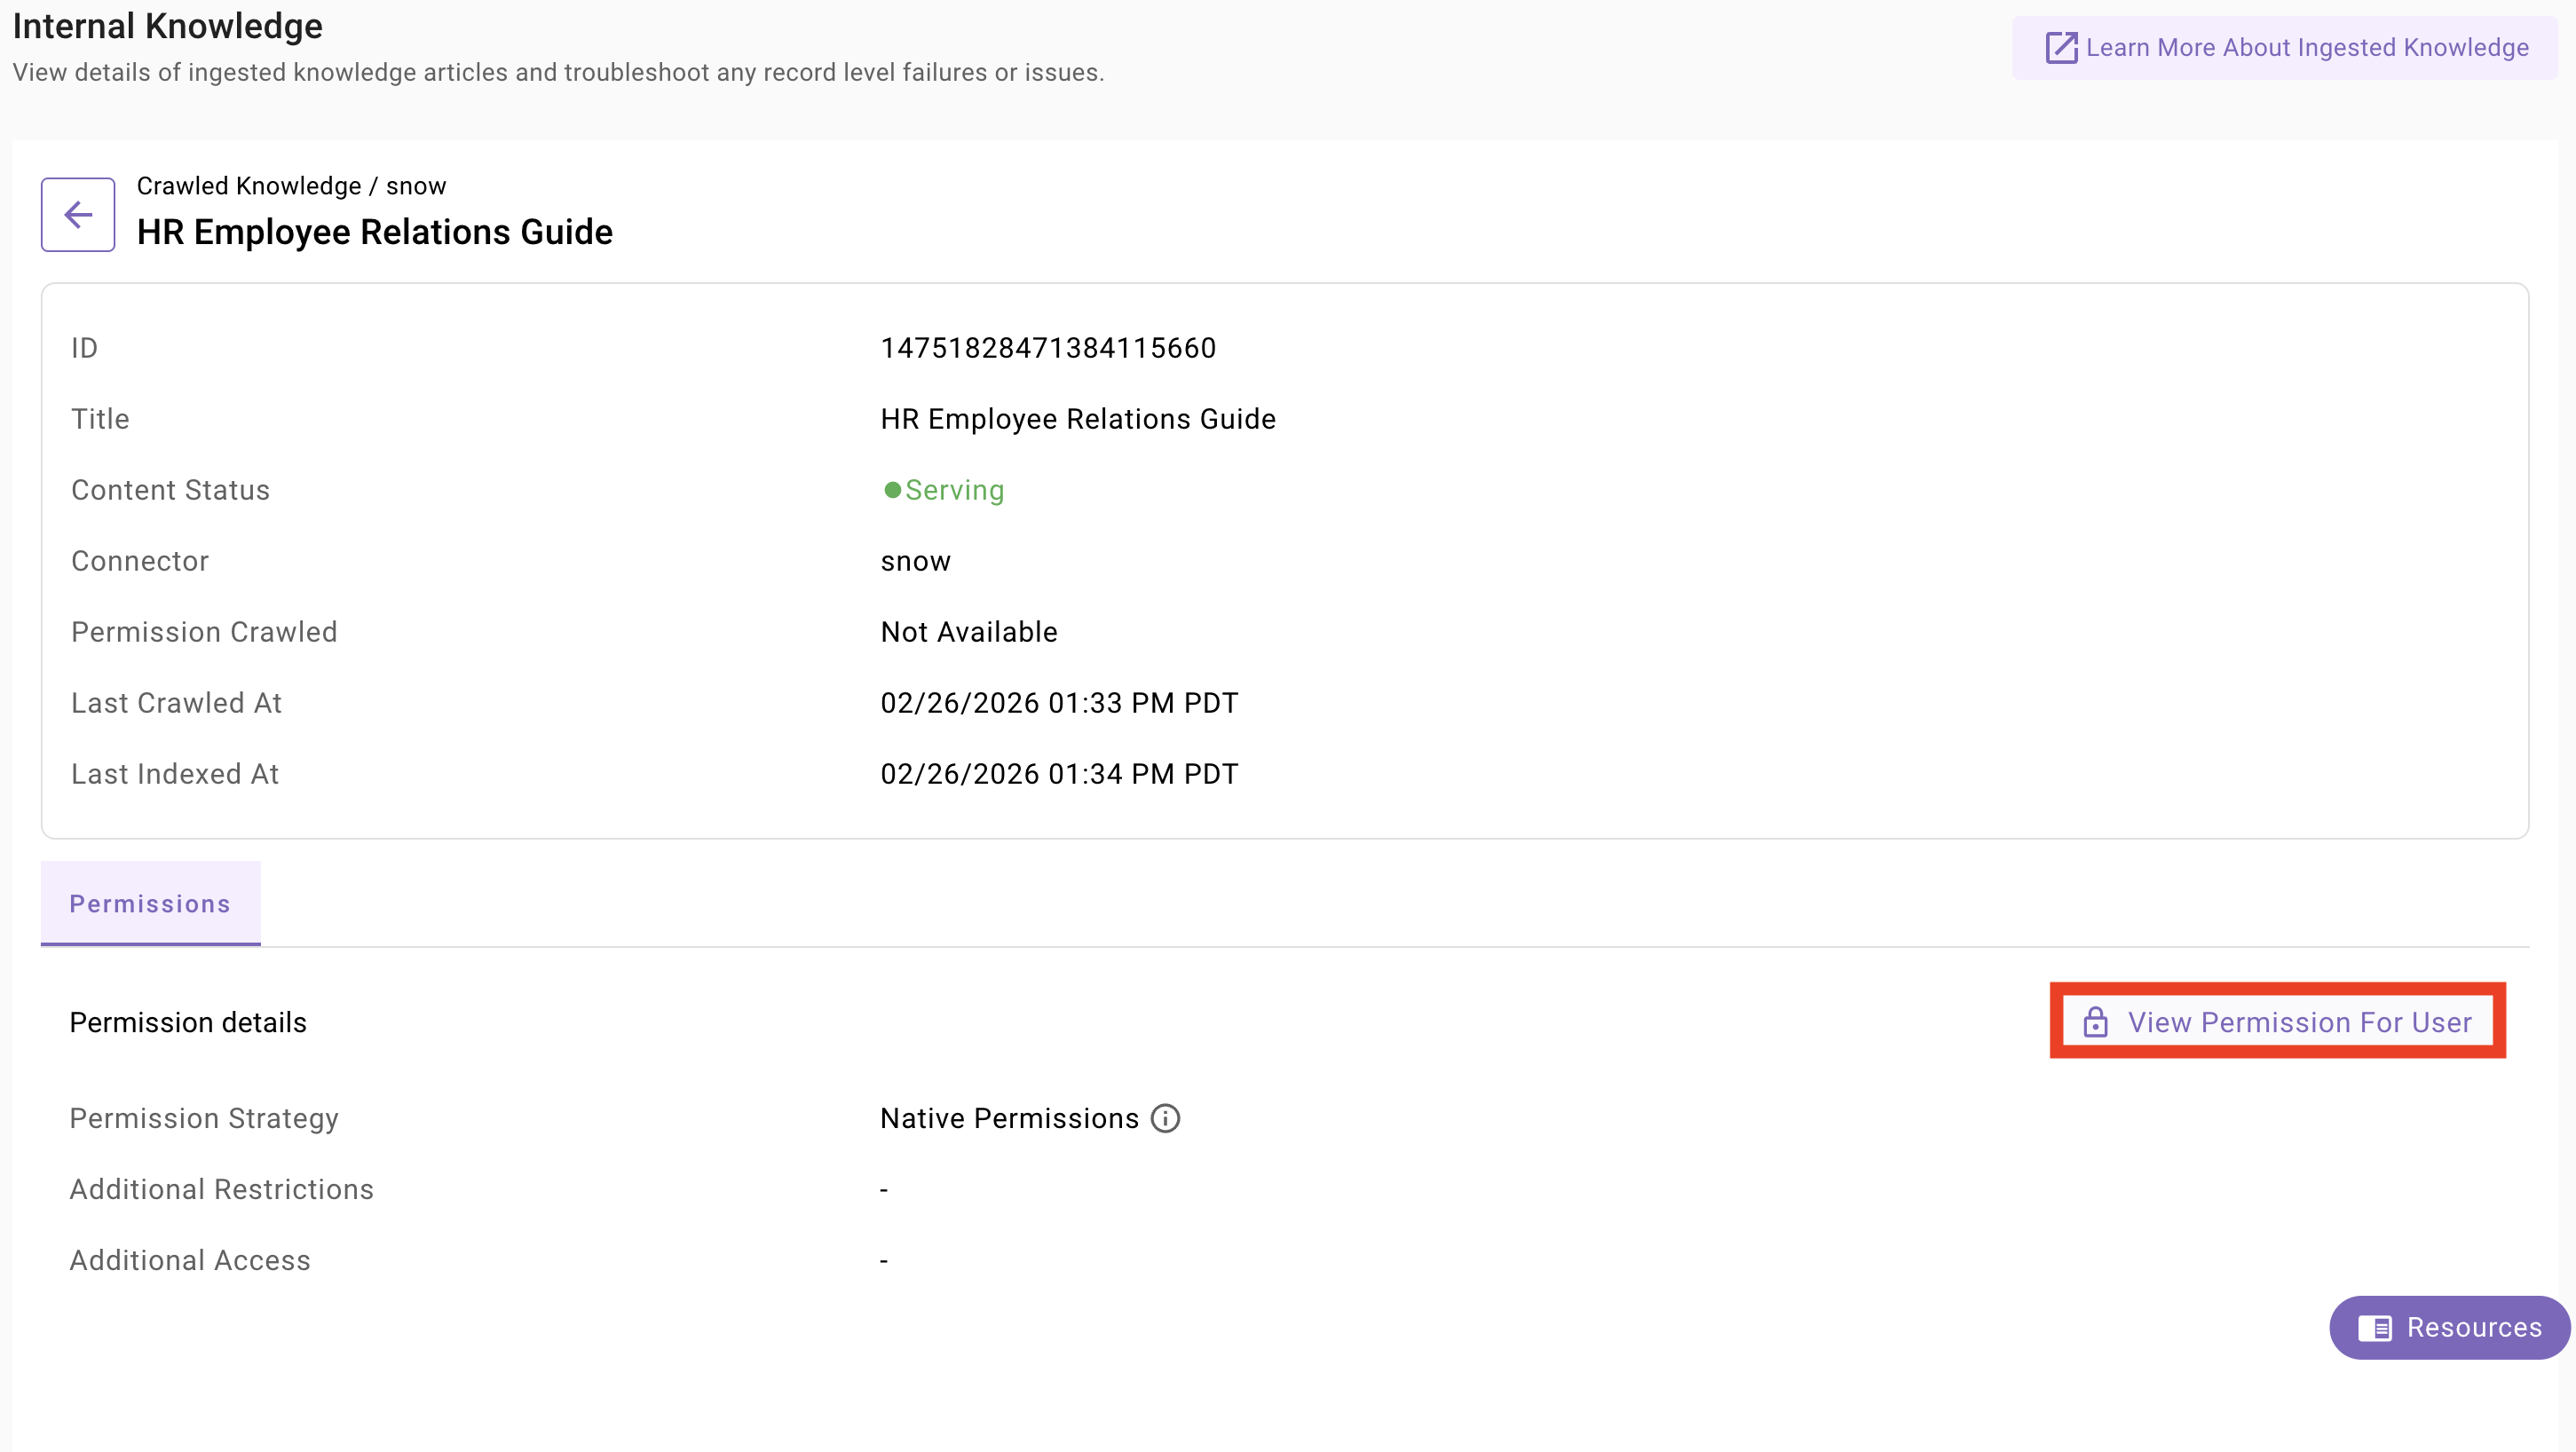Click View Permission For User button

pos(2278,1022)
